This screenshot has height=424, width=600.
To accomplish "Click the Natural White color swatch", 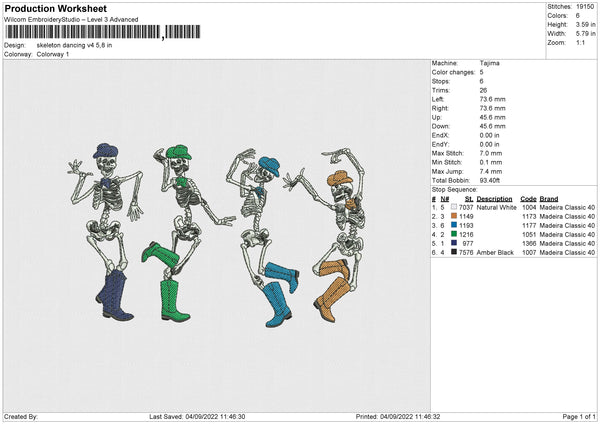I will click(x=454, y=207).
